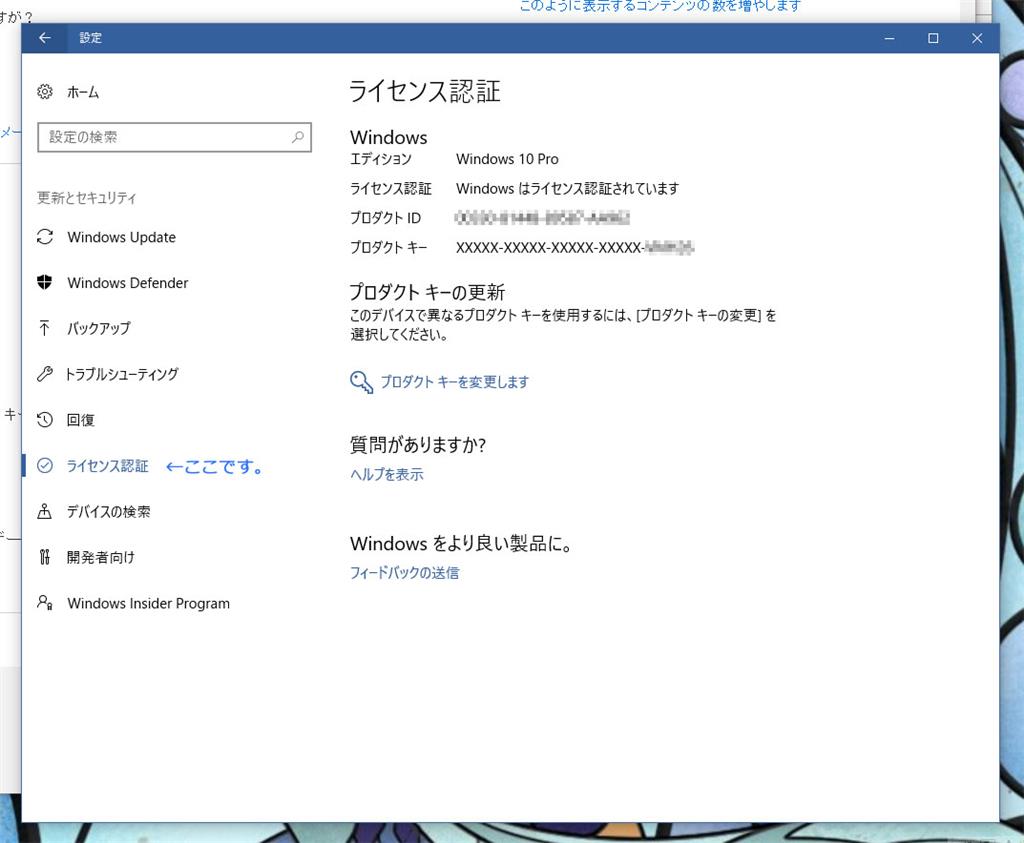
Task: Click the Find my device icon
Action: click(x=44, y=511)
